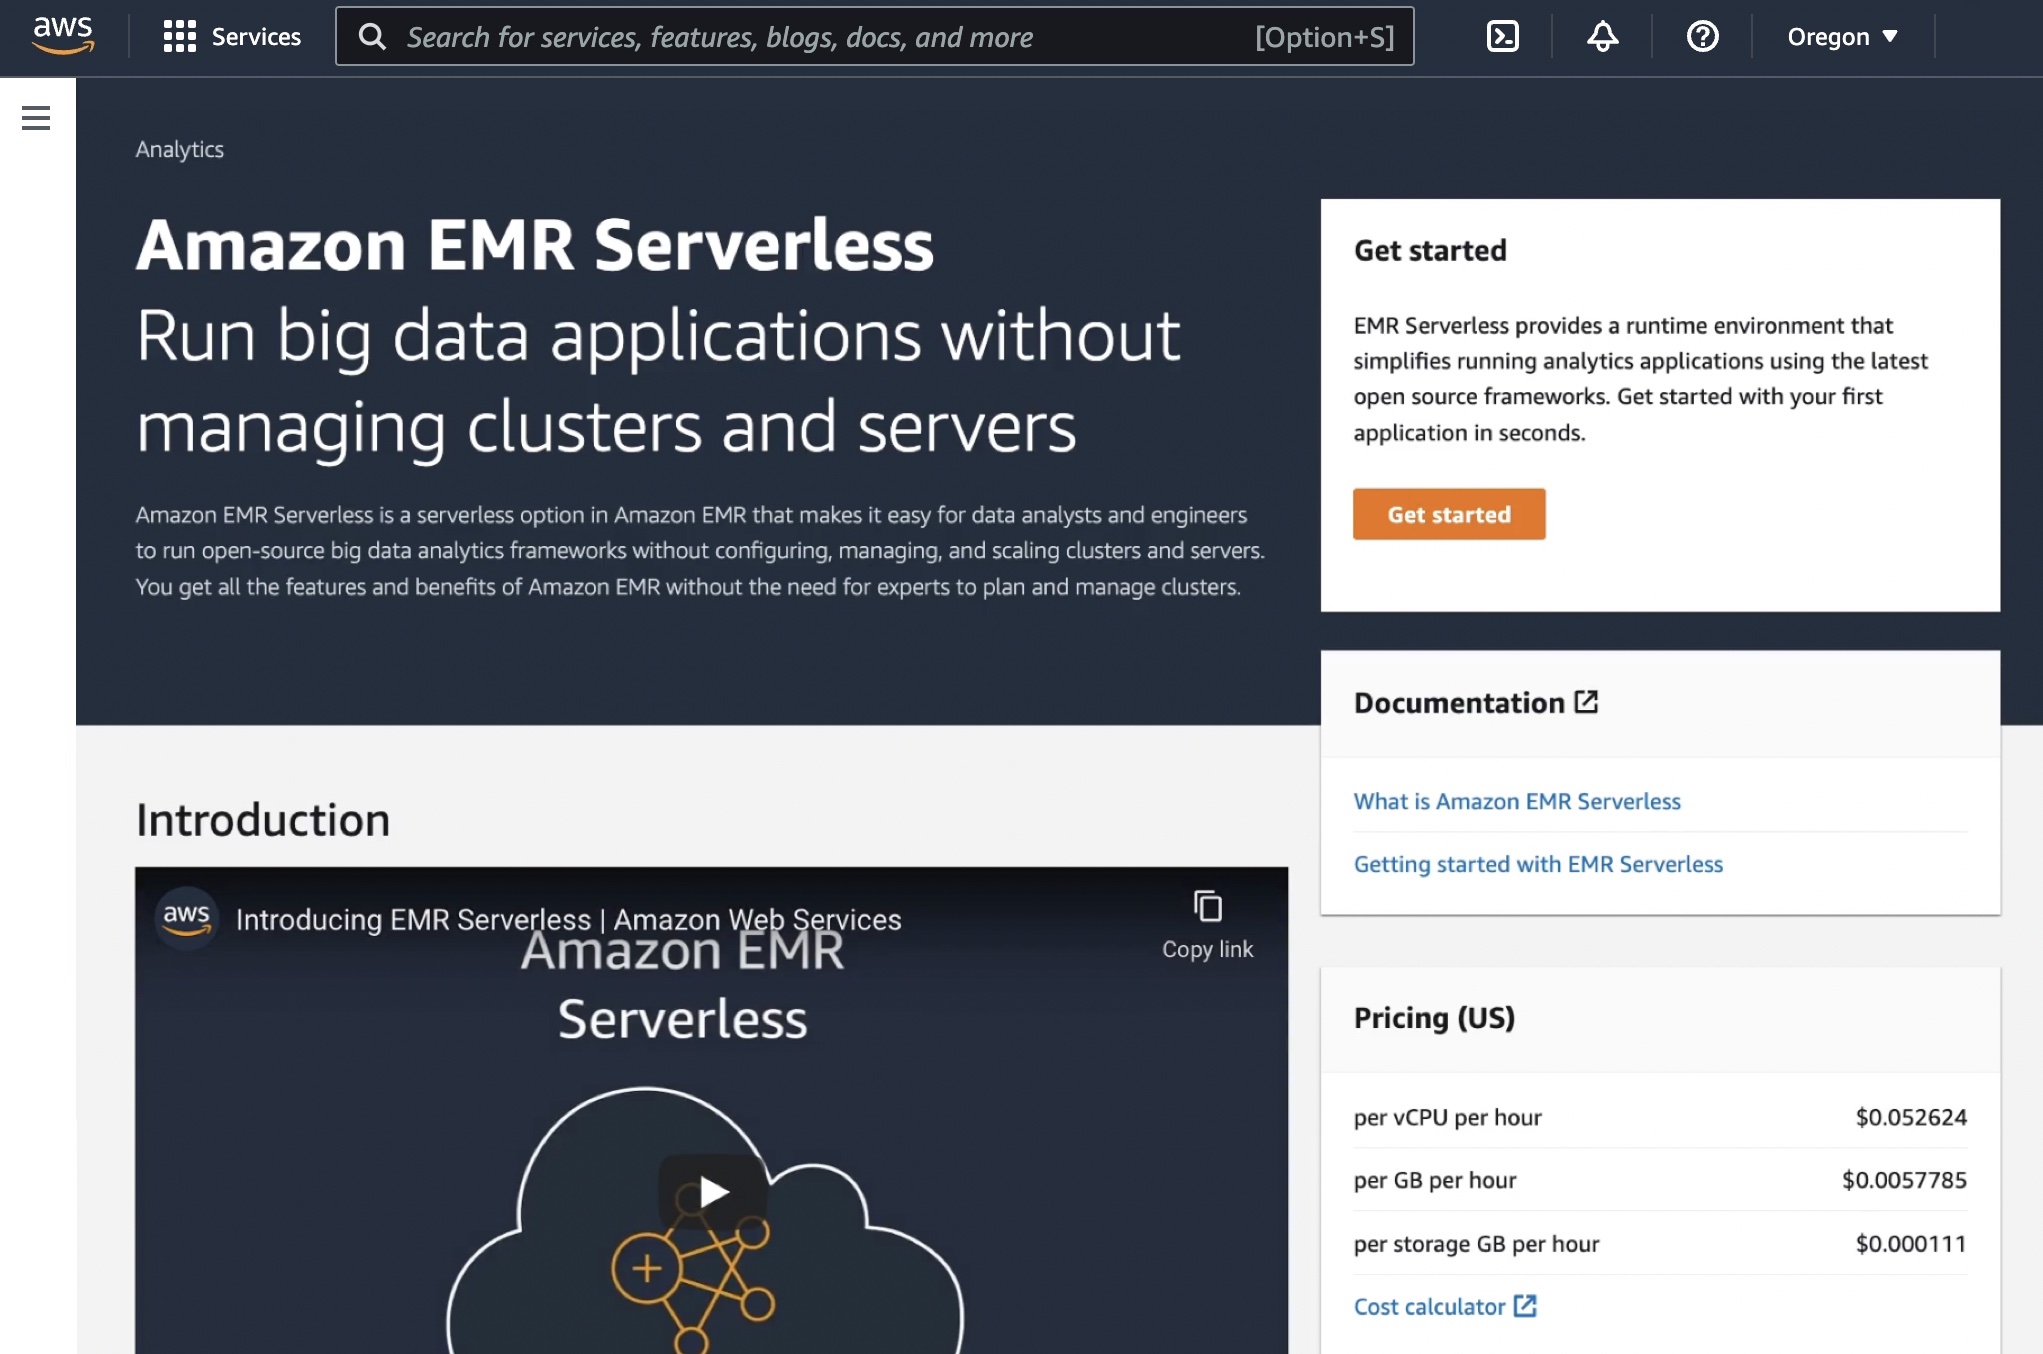Open the video title Introducing EMR Serverless
The image size is (2043, 1354).
pyautogui.click(x=568, y=919)
